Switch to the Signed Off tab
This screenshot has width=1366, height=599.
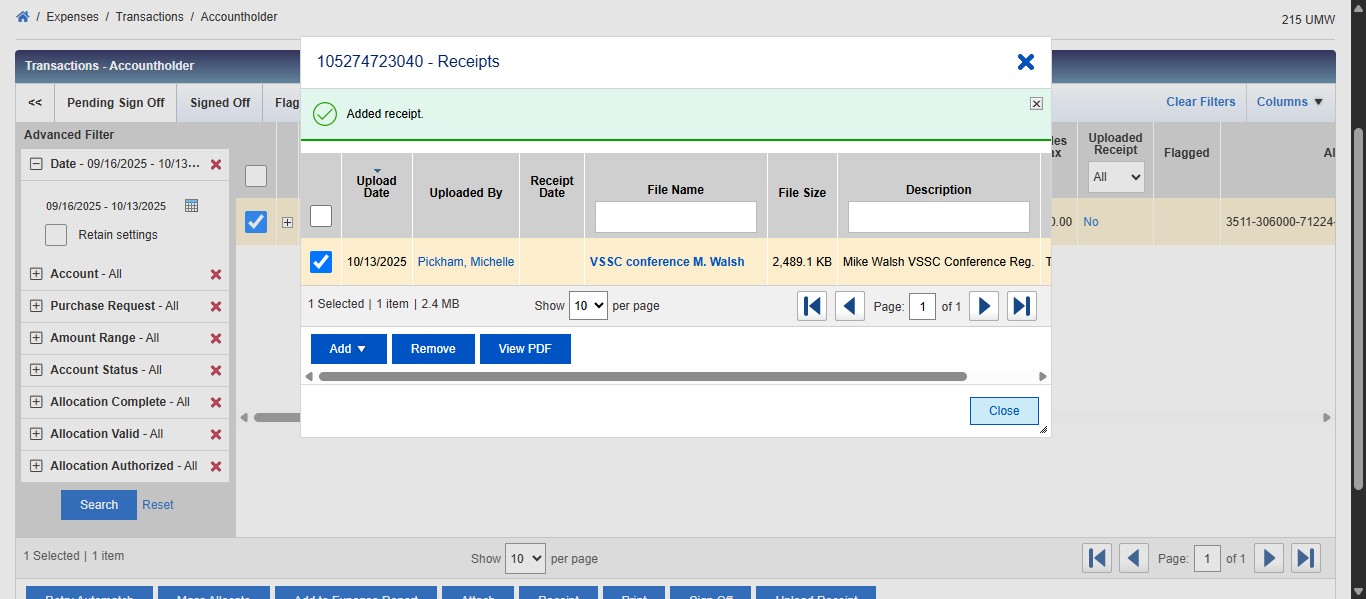(x=220, y=103)
